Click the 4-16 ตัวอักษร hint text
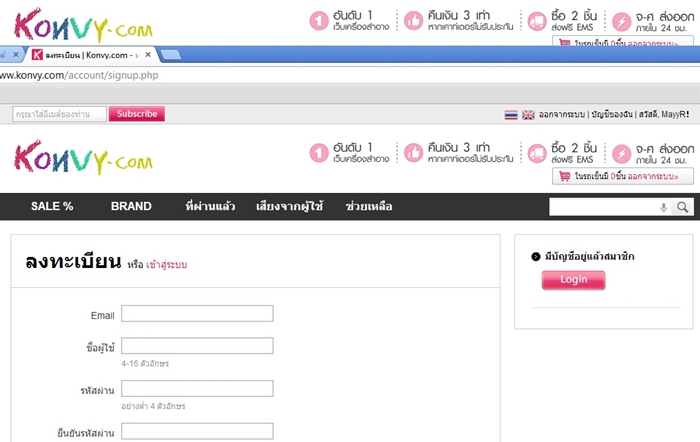Image resolution: width=700 pixels, height=442 pixels. coord(145,364)
